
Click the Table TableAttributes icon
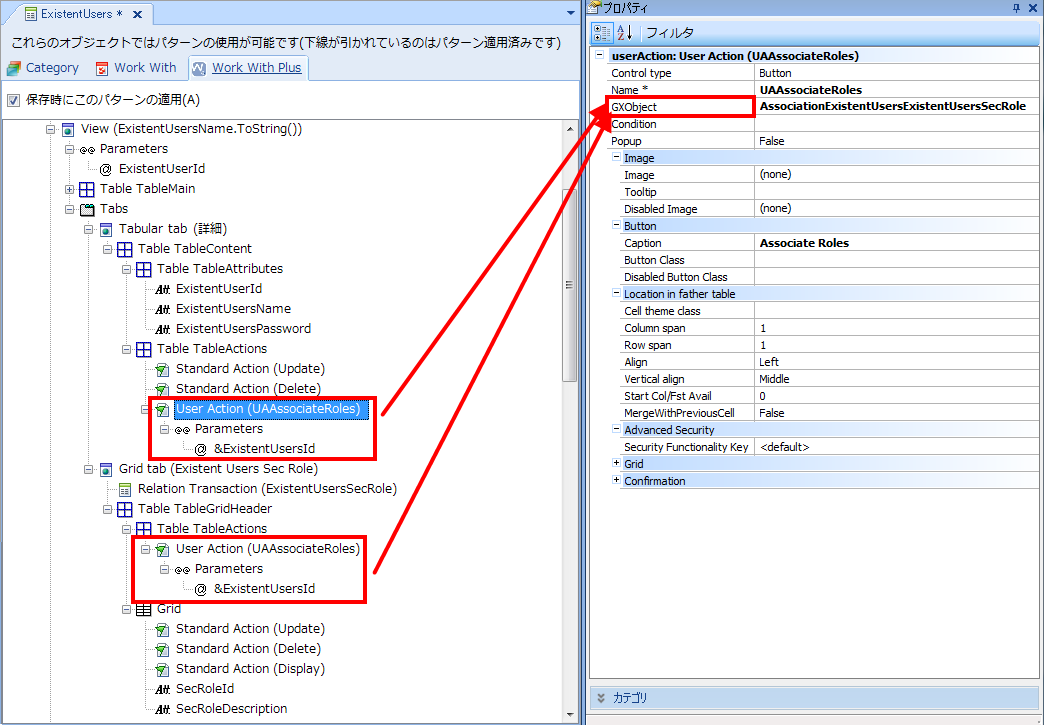143,269
